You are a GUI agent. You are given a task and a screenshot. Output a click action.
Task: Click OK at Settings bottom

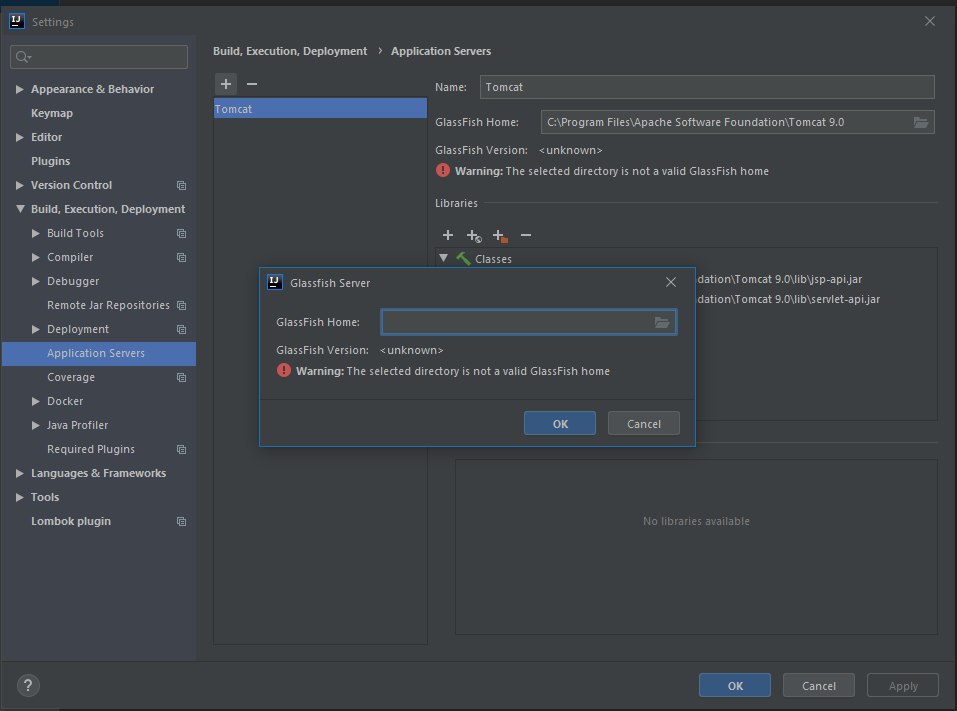pyautogui.click(x=735, y=685)
